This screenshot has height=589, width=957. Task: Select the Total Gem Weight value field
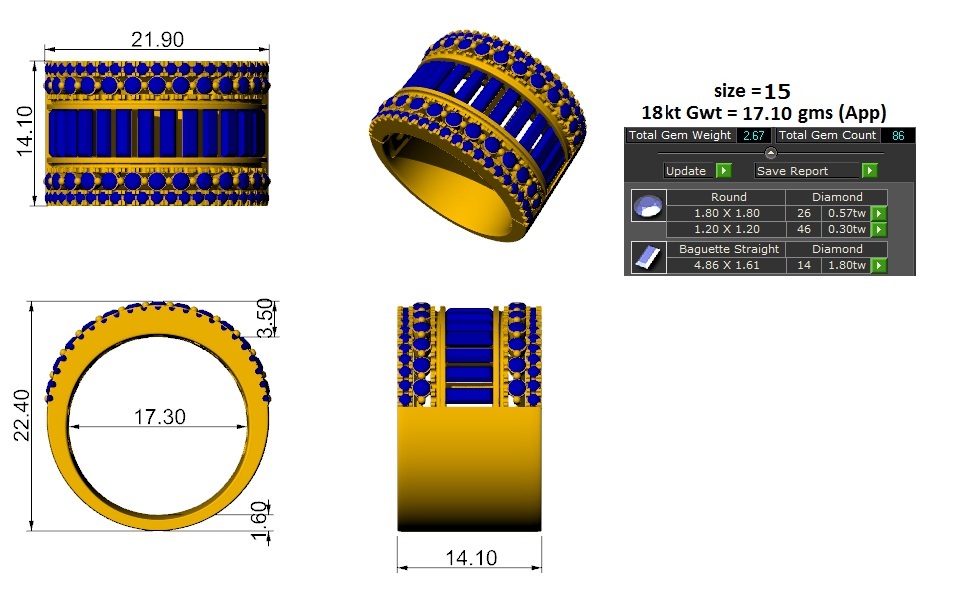coord(754,136)
